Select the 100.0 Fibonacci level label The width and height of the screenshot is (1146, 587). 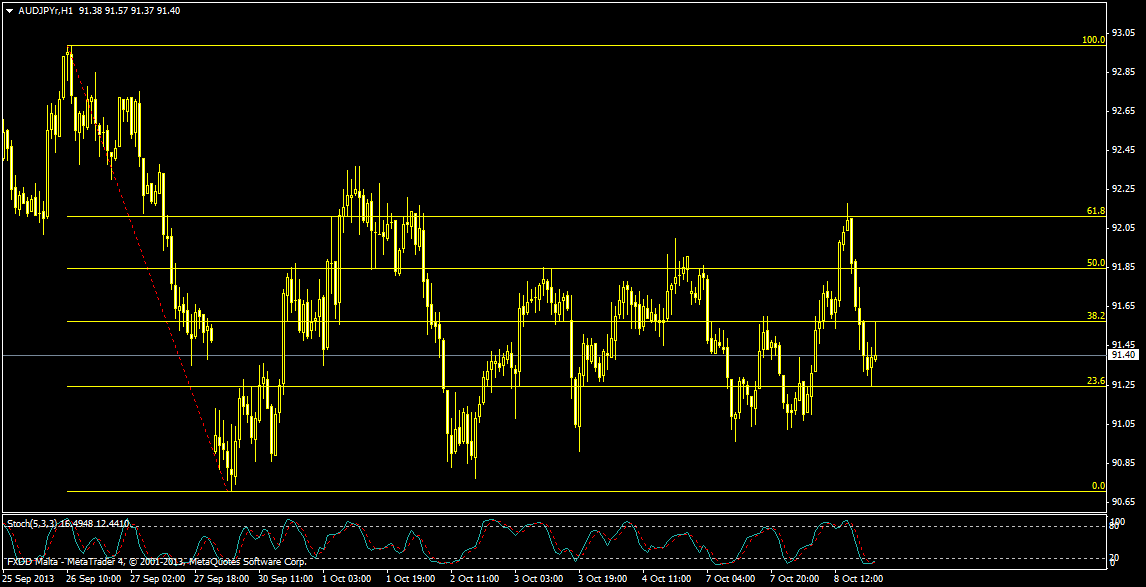click(1093, 40)
